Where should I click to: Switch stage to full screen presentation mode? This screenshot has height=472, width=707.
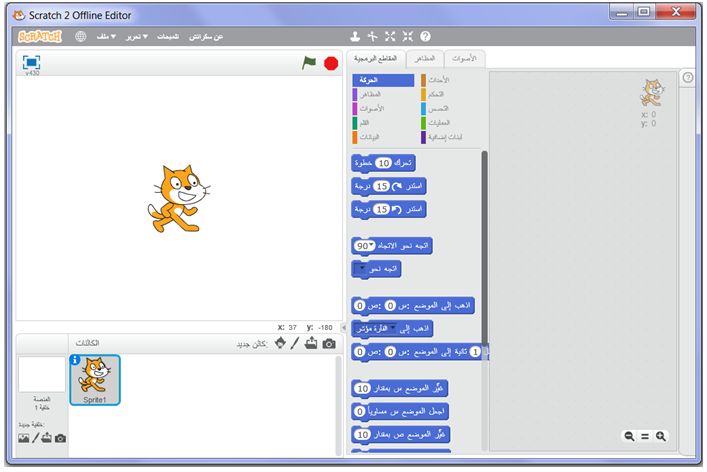[x=32, y=63]
